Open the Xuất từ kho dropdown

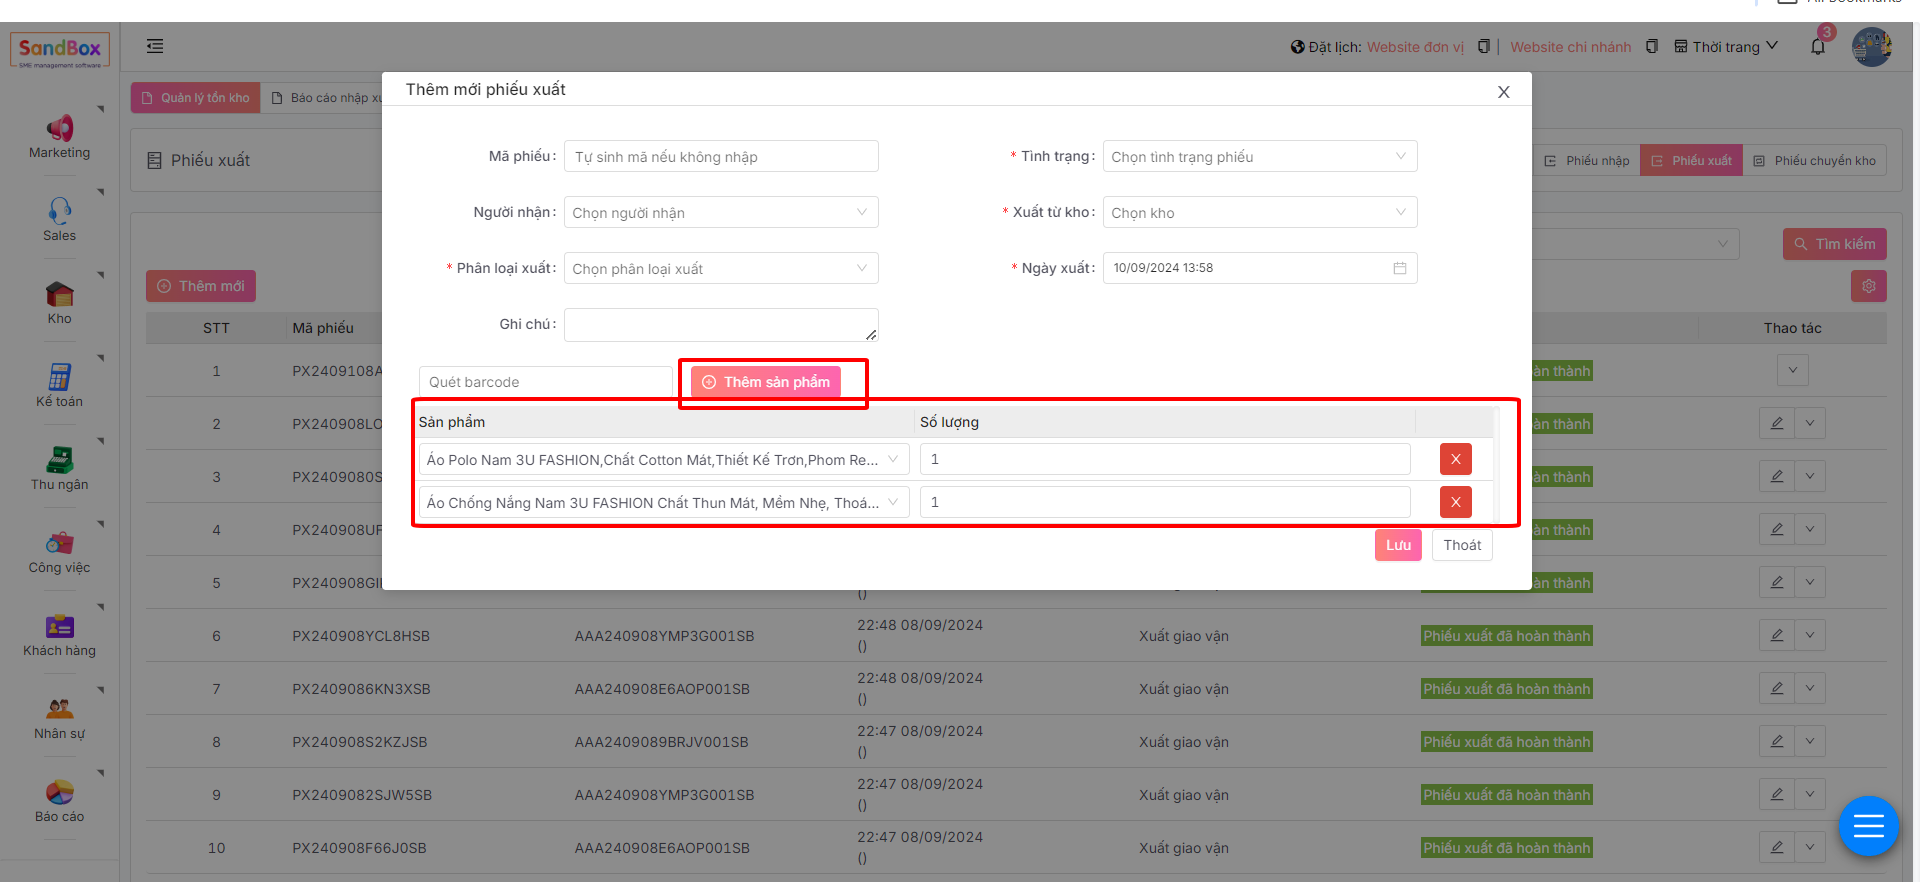tap(1259, 213)
